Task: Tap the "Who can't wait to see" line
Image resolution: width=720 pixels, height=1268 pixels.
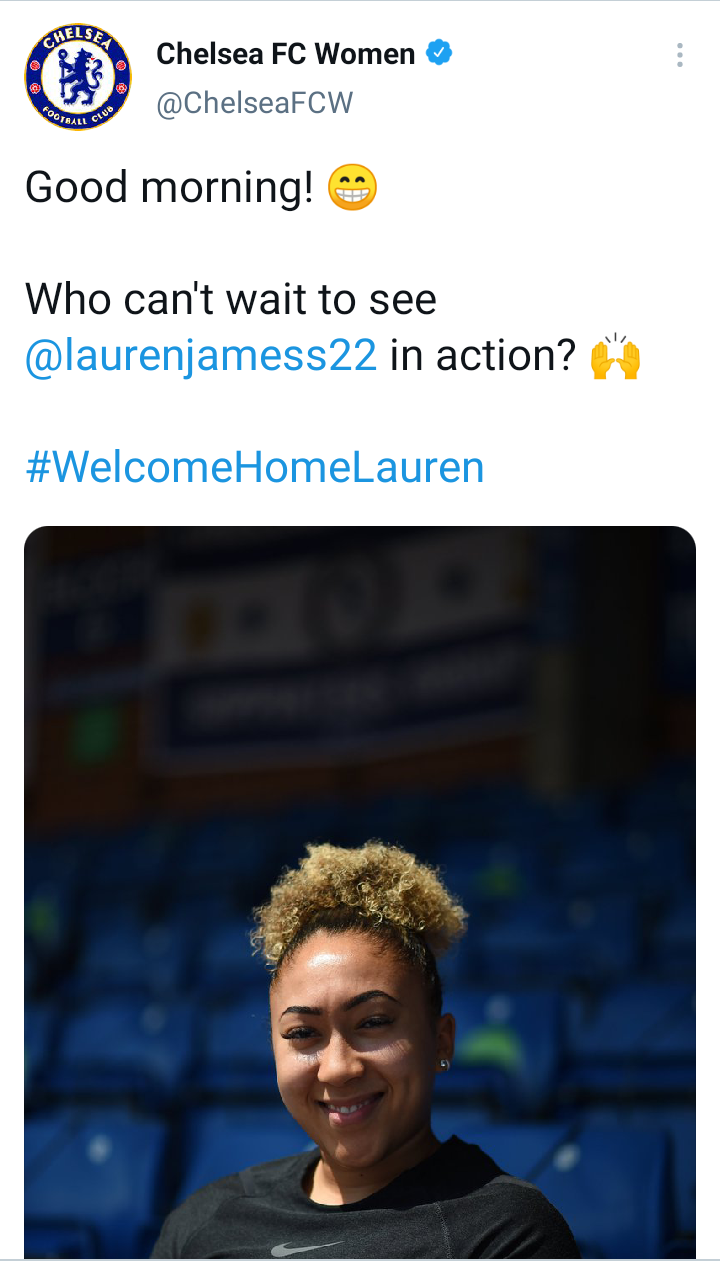Action: point(231,299)
